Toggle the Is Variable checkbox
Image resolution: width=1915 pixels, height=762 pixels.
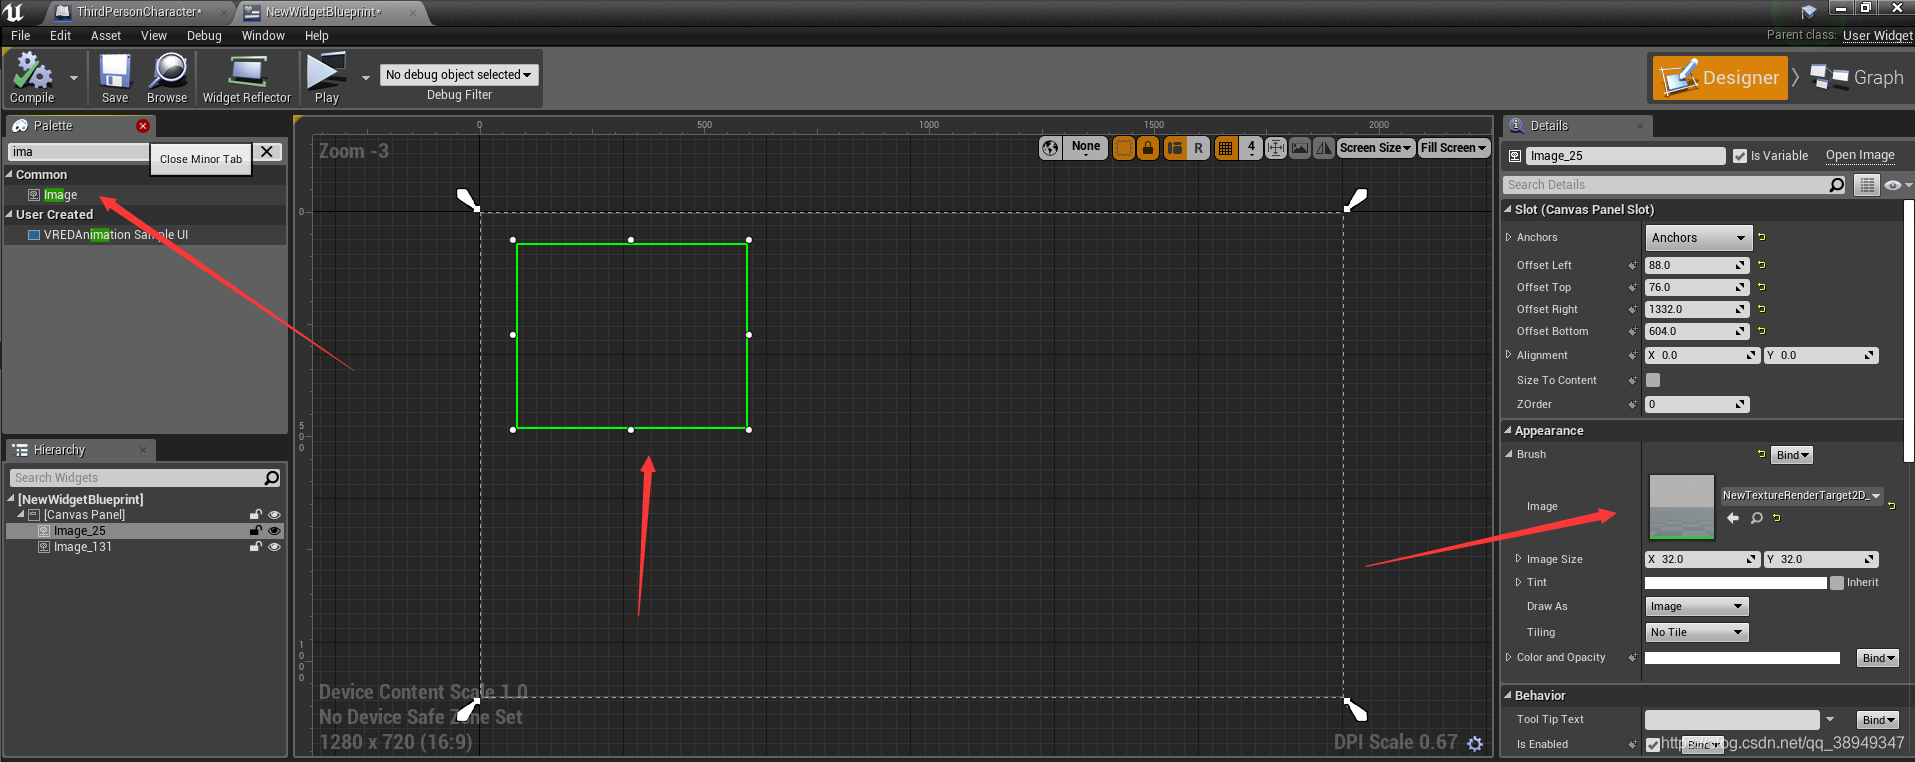click(1740, 156)
